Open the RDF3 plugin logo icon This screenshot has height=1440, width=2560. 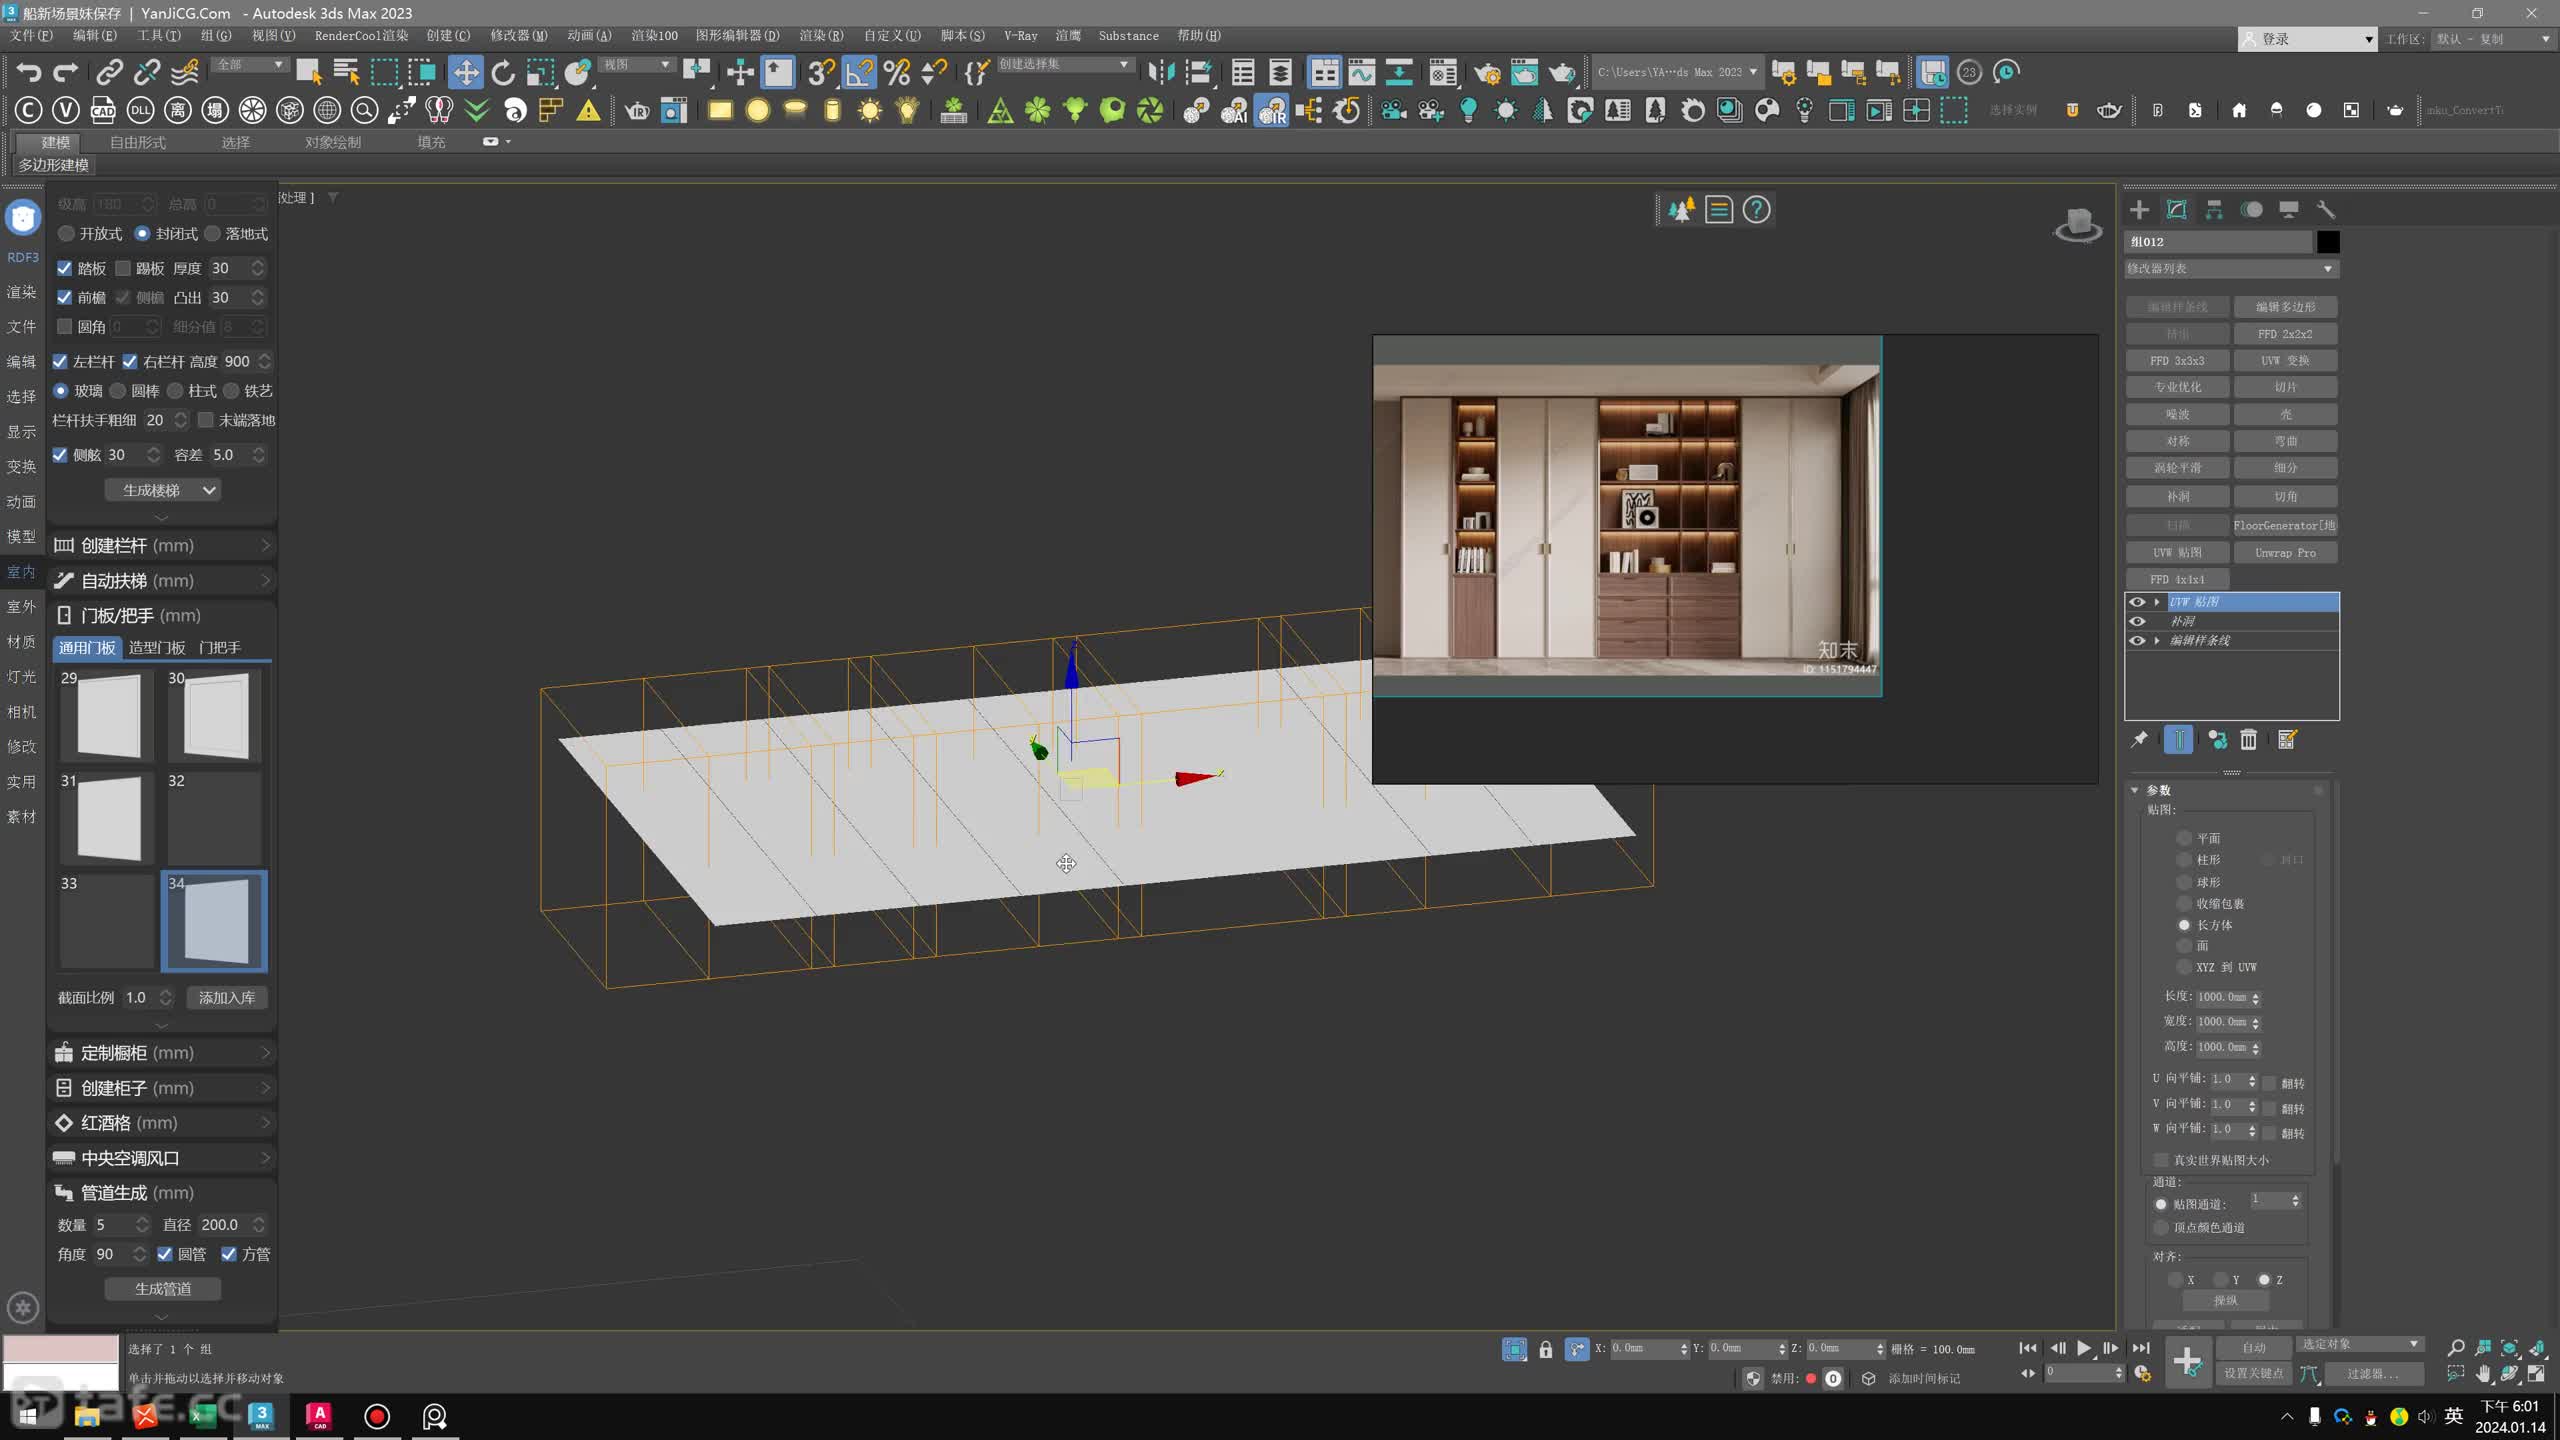tap(22, 217)
